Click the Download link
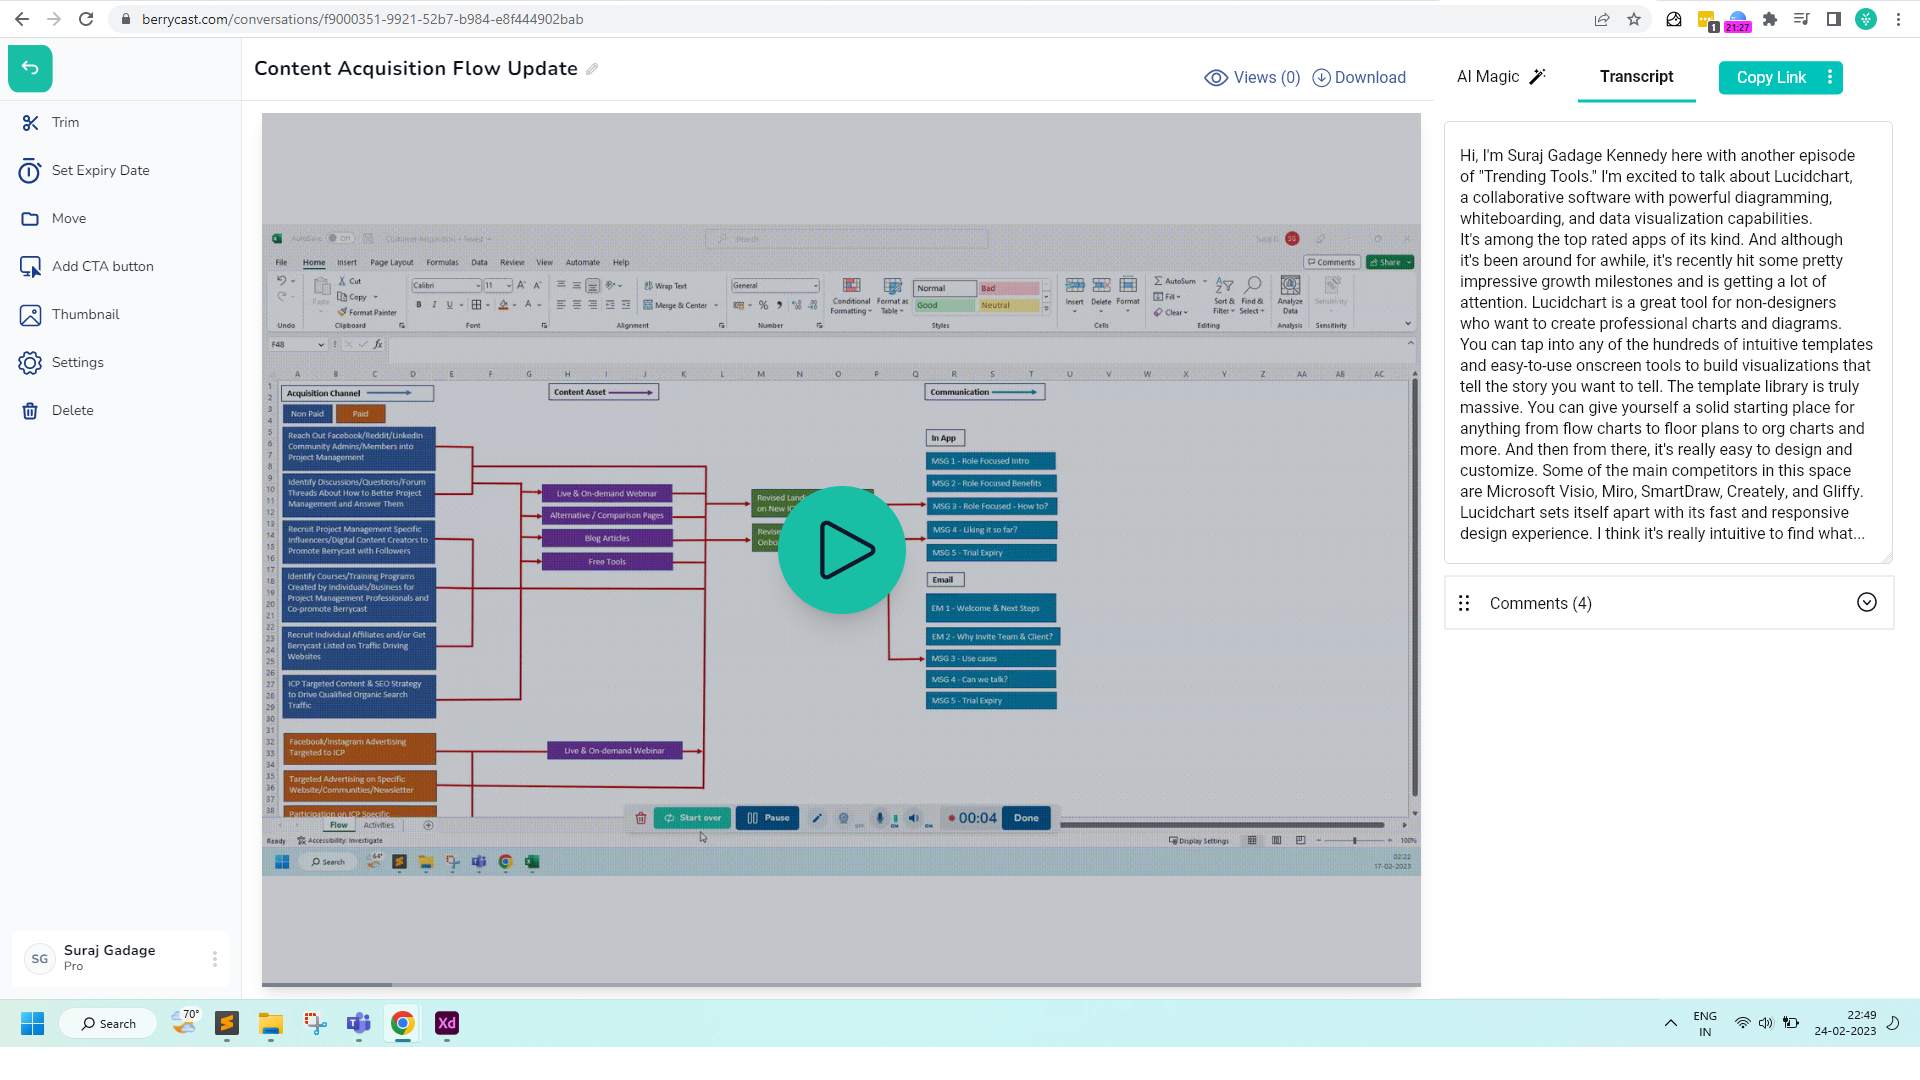1920x1080 pixels. point(1359,78)
